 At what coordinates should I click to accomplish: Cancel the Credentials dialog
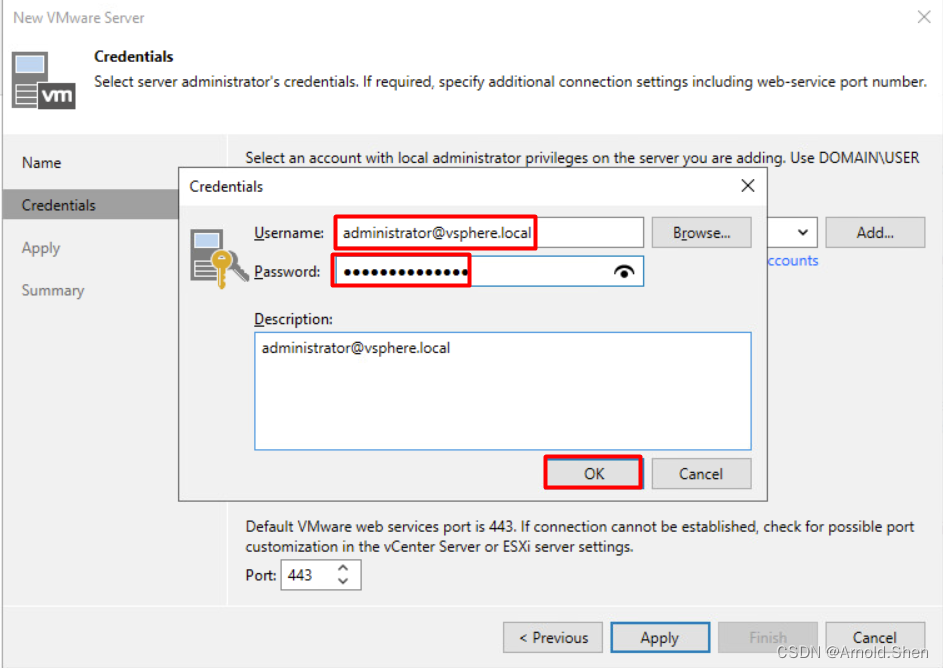point(701,474)
